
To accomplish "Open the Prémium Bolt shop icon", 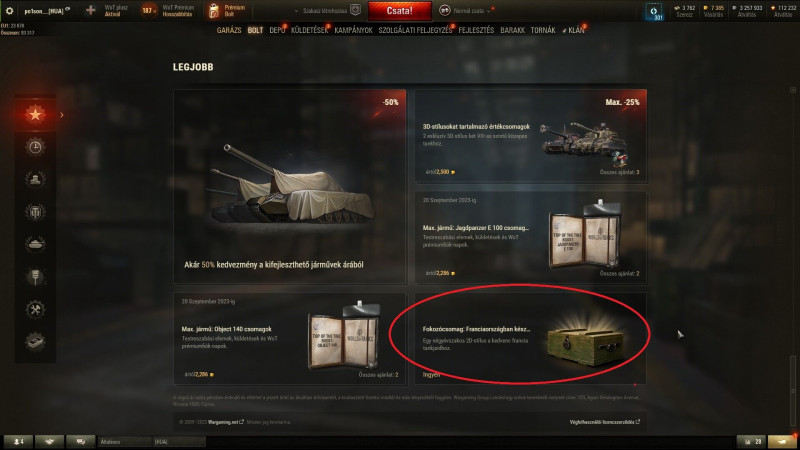I will tap(214, 10).
